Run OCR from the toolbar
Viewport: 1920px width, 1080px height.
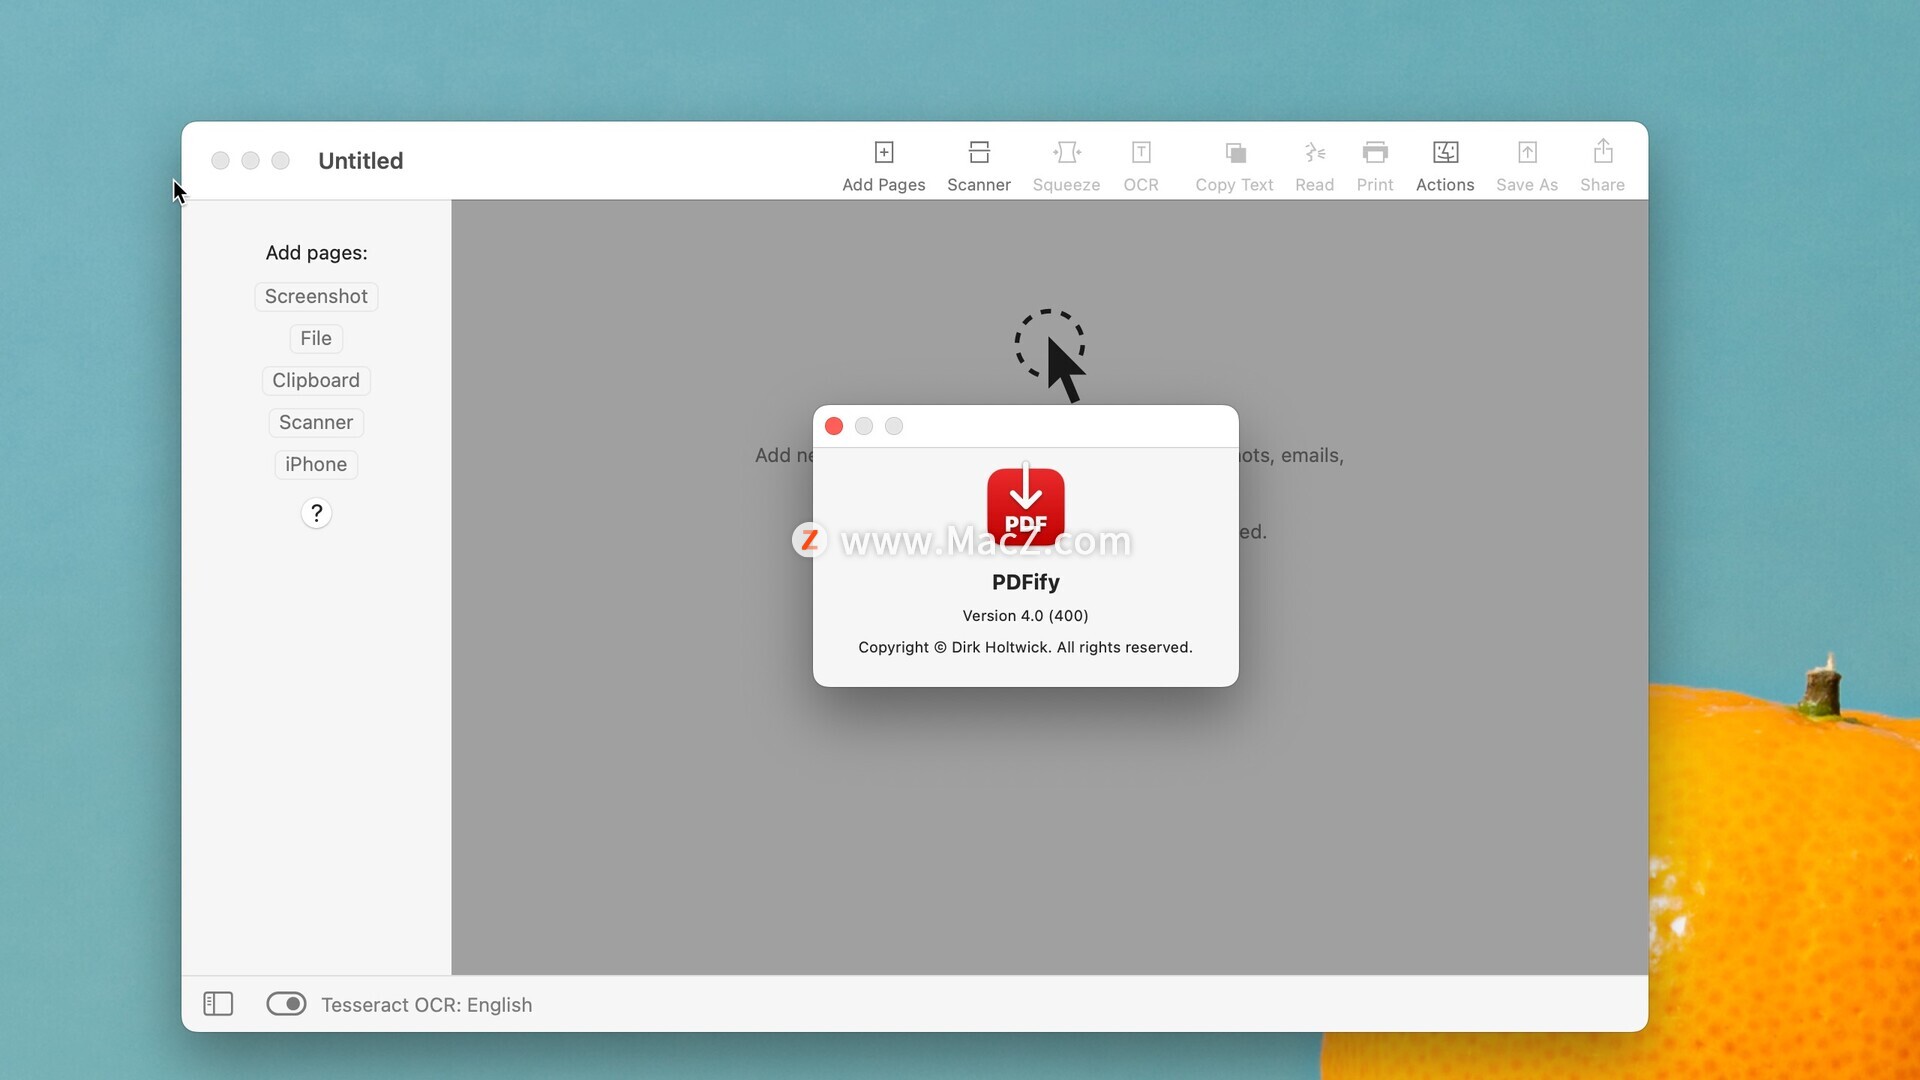[x=1141, y=165]
